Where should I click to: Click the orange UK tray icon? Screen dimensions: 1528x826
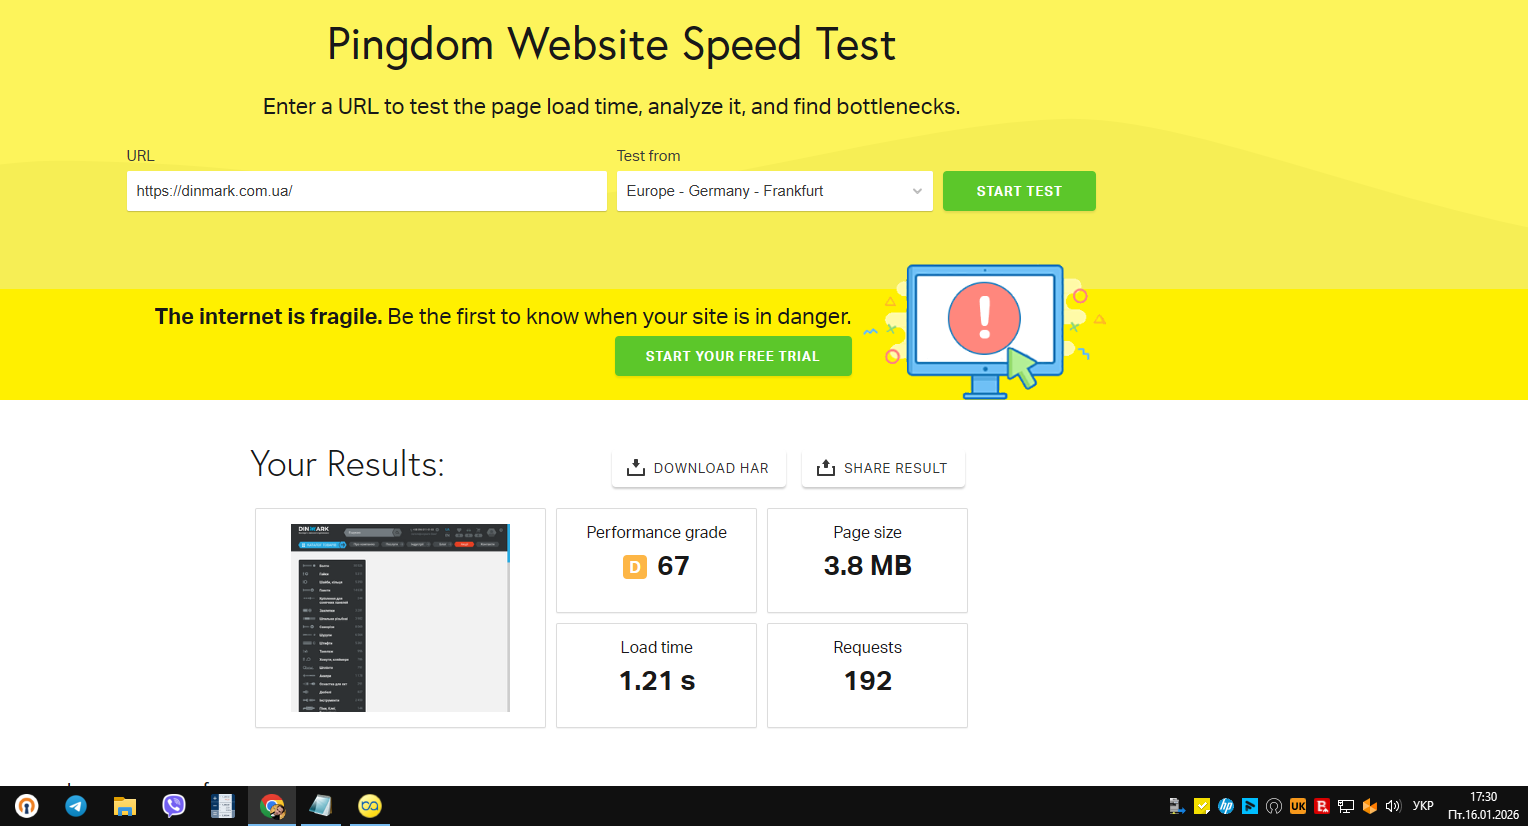tap(1298, 806)
